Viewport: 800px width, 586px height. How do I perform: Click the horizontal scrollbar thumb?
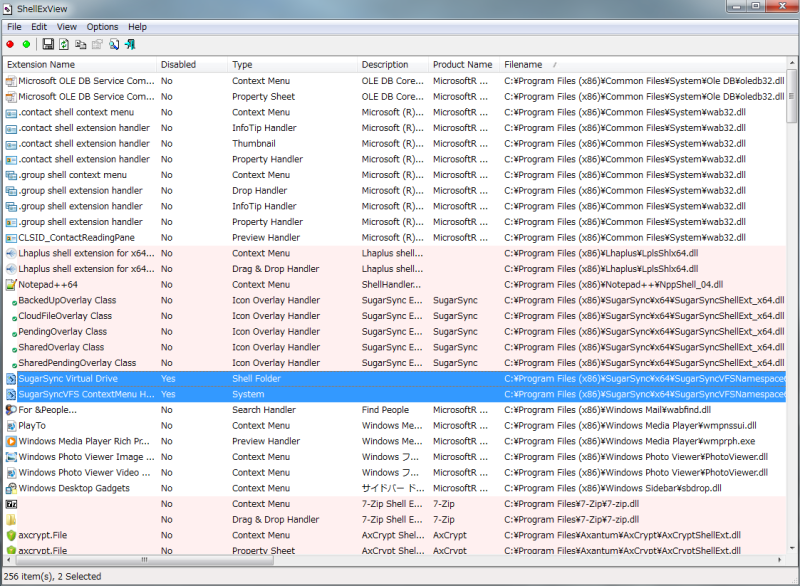pos(144,560)
